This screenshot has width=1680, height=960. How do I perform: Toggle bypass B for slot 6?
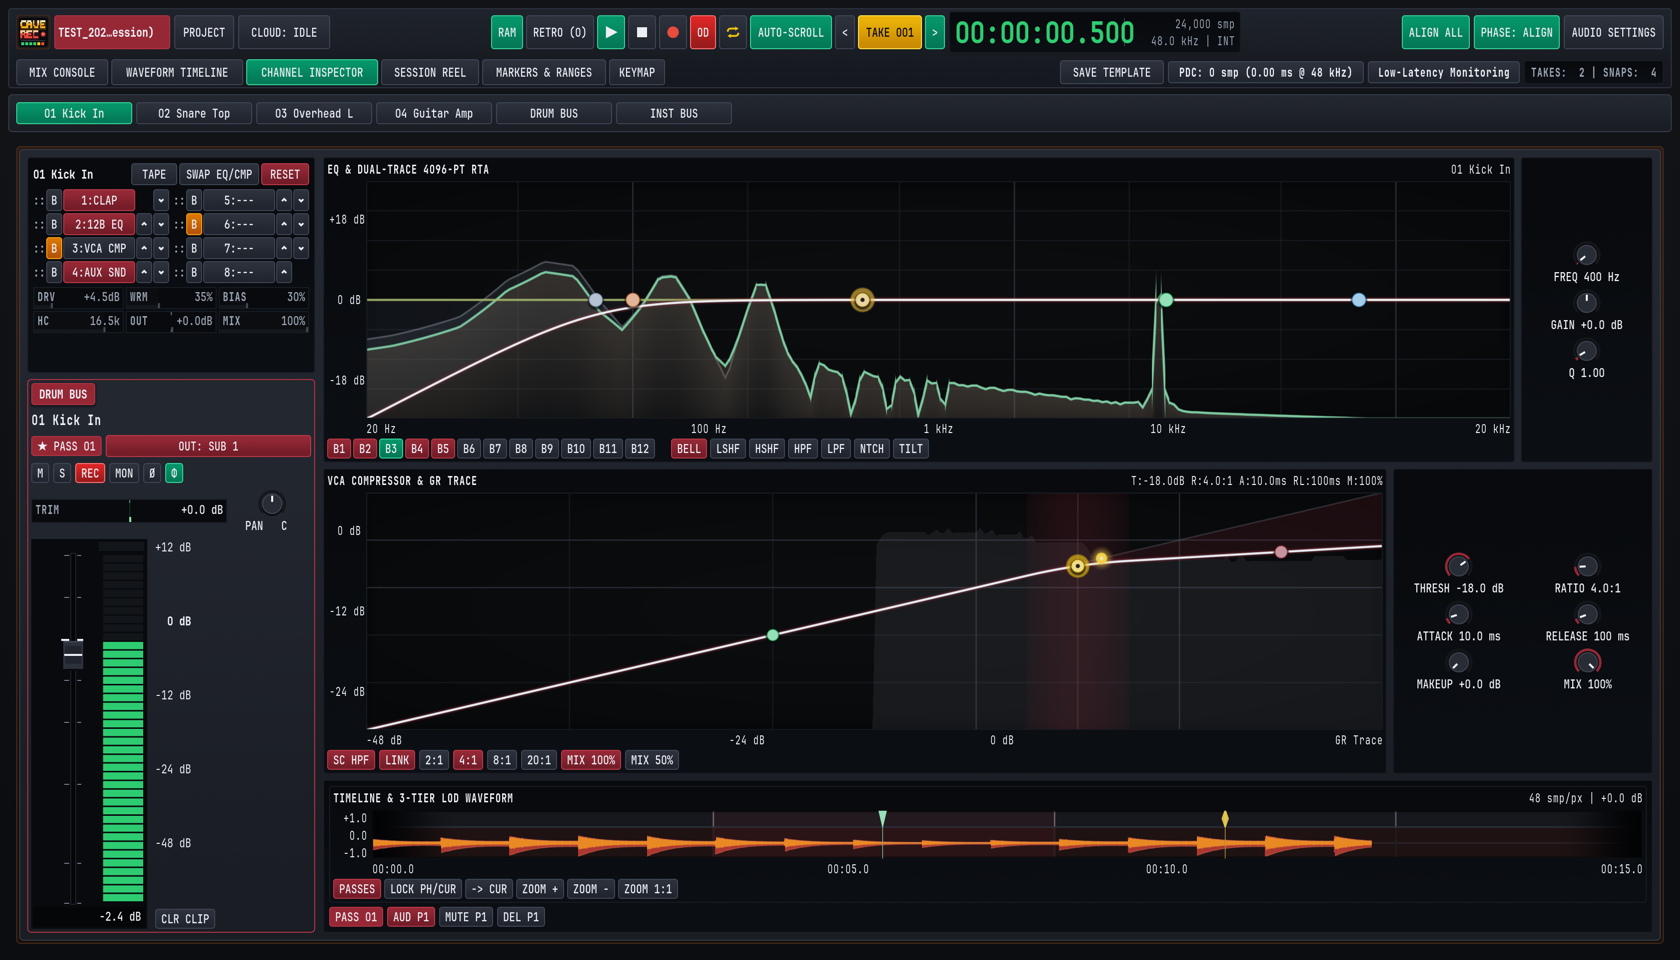[x=194, y=224]
